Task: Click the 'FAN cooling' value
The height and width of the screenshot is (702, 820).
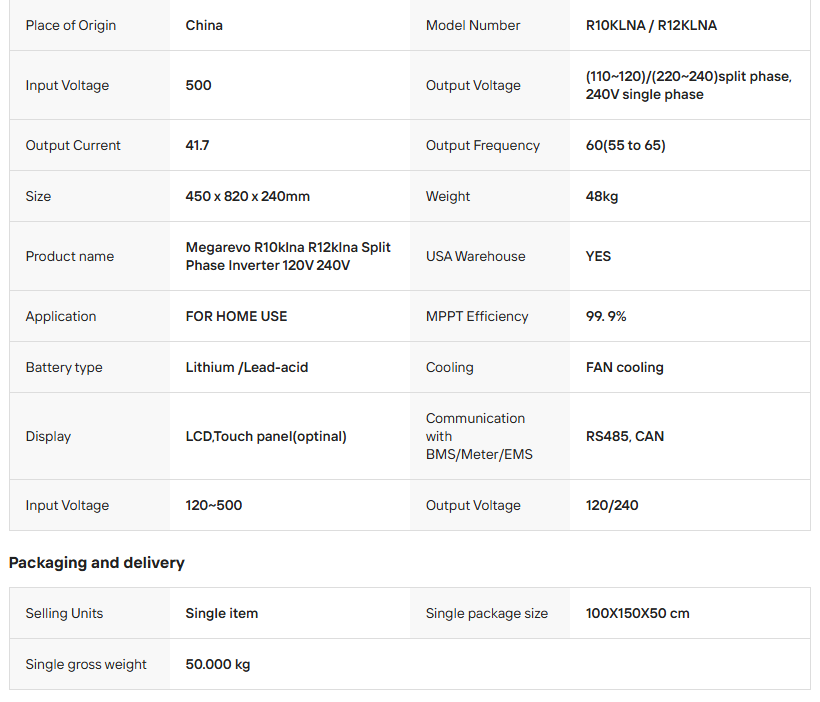Action: click(x=625, y=367)
